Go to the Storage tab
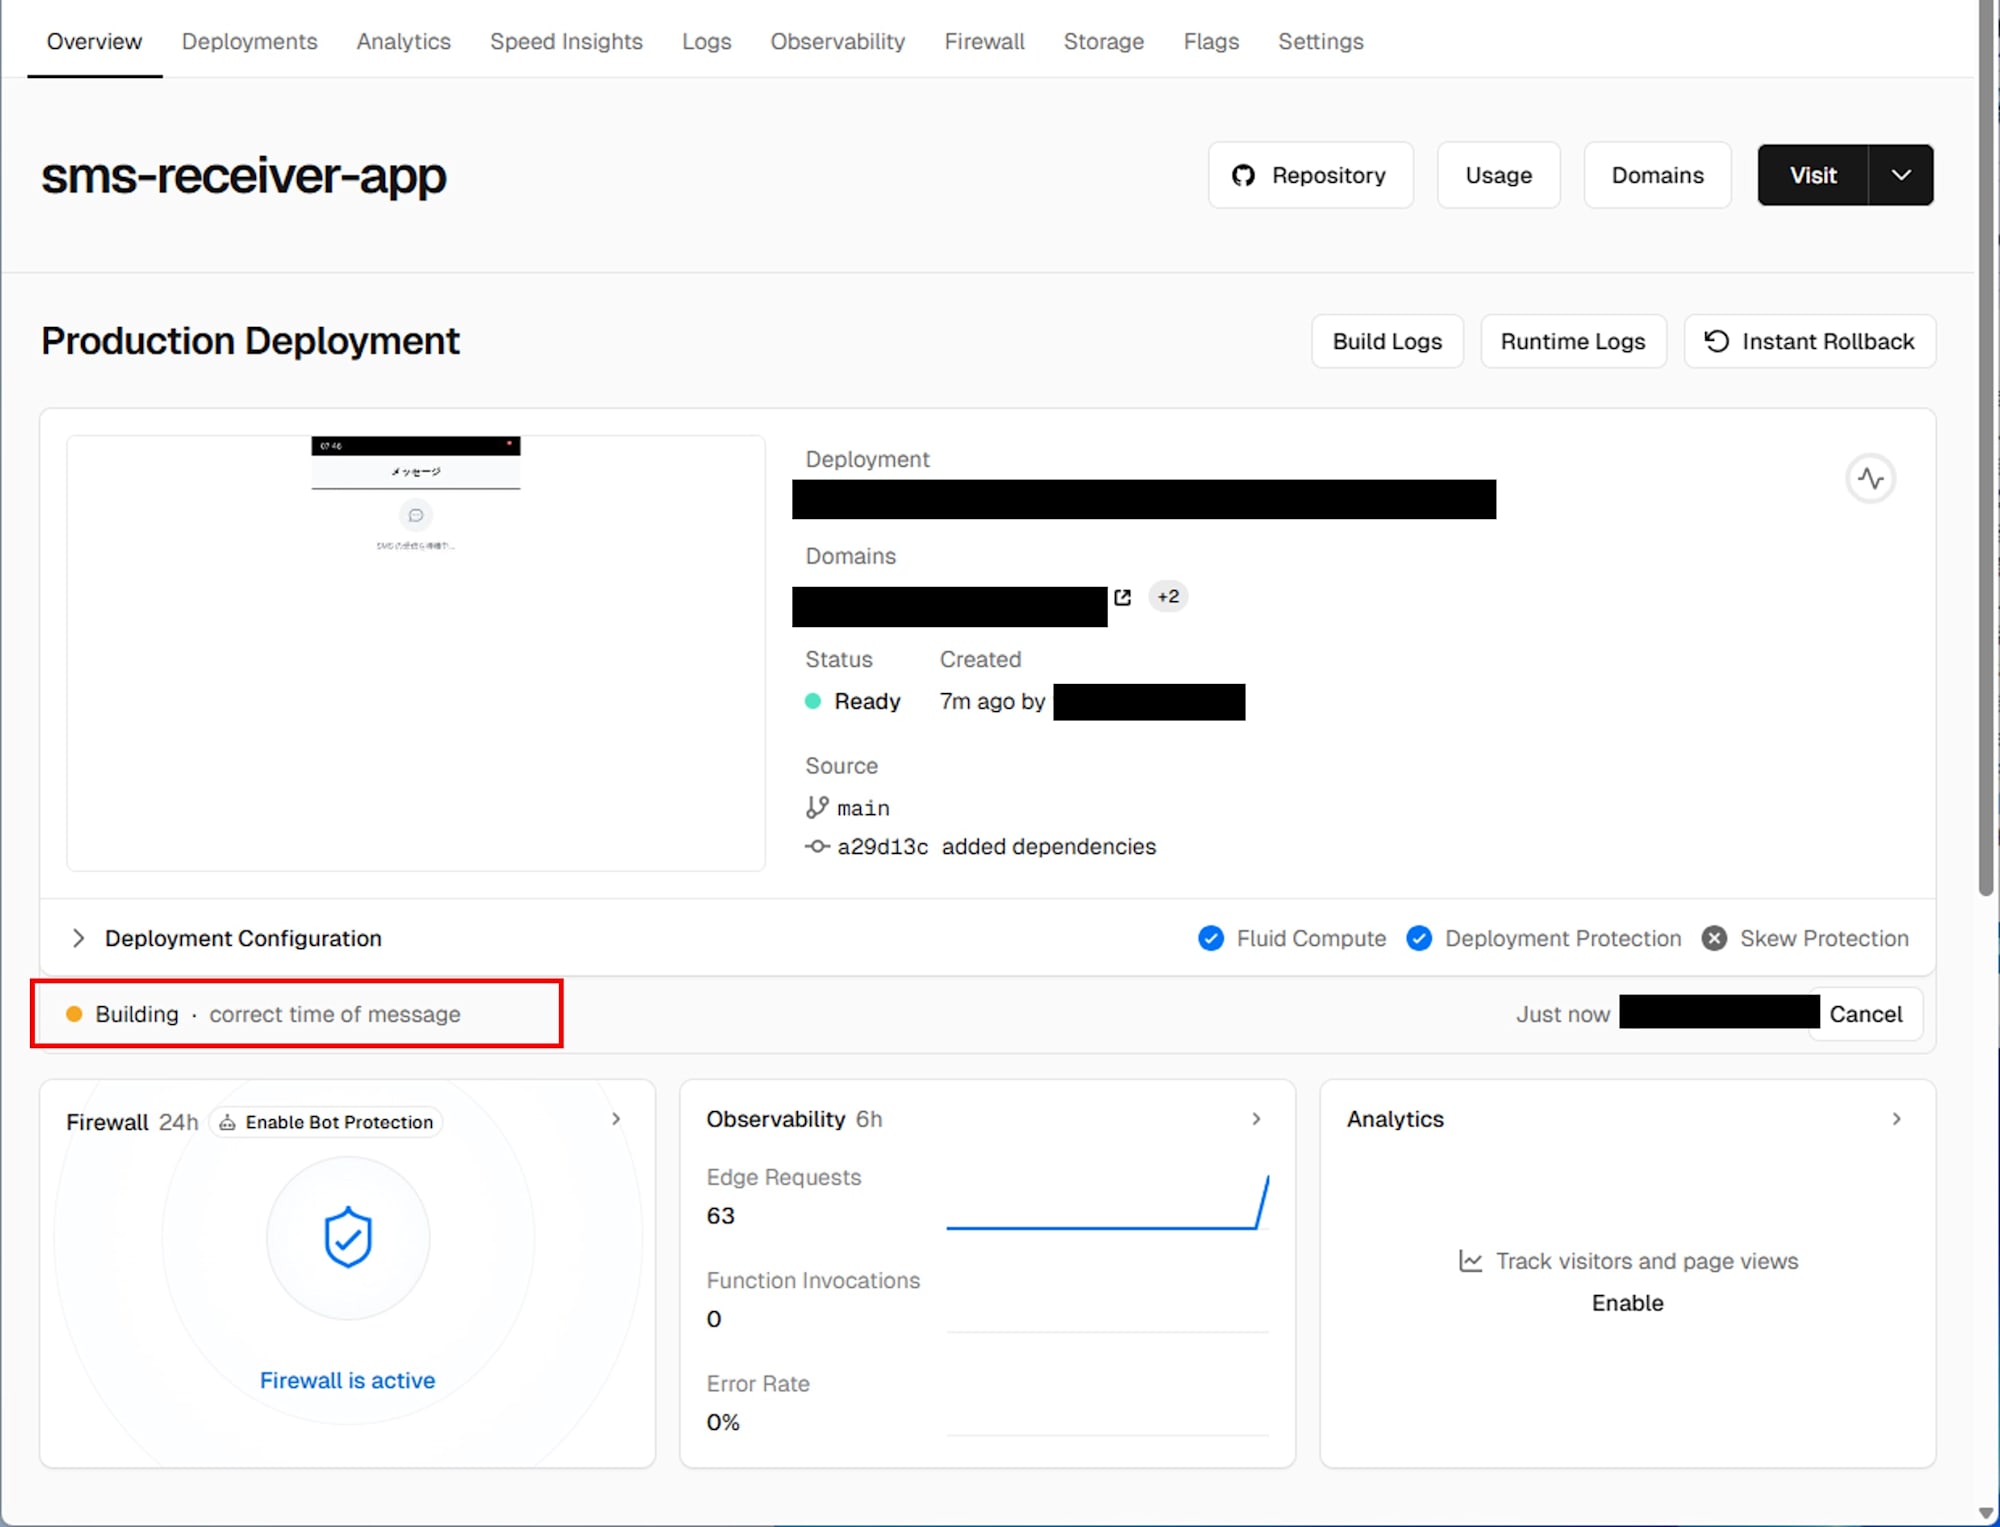 pyautogui.click(x=1103, y=41)
